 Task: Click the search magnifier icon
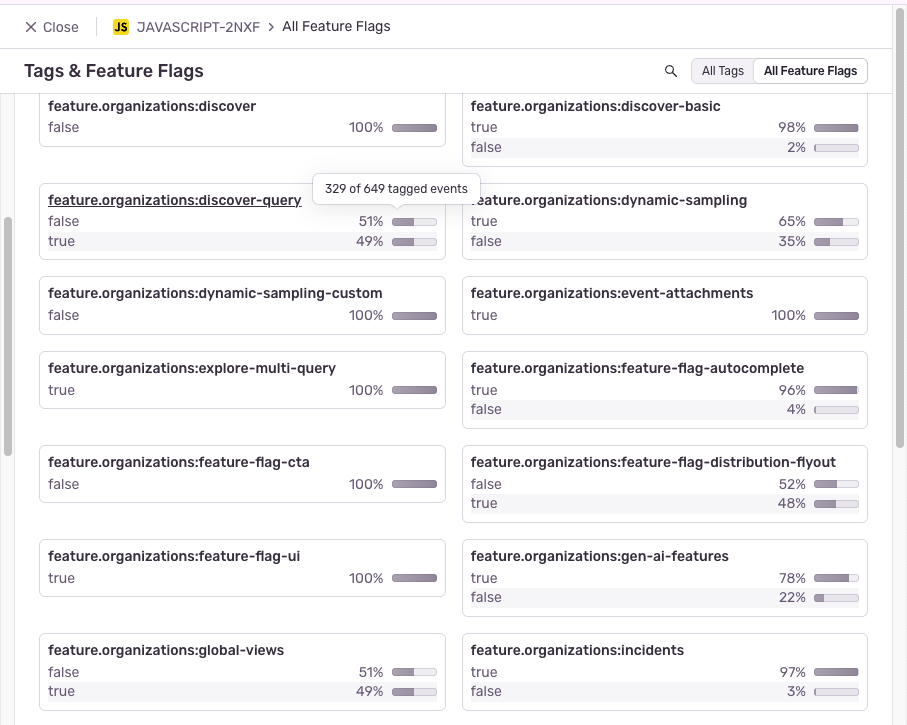[671, 71]
